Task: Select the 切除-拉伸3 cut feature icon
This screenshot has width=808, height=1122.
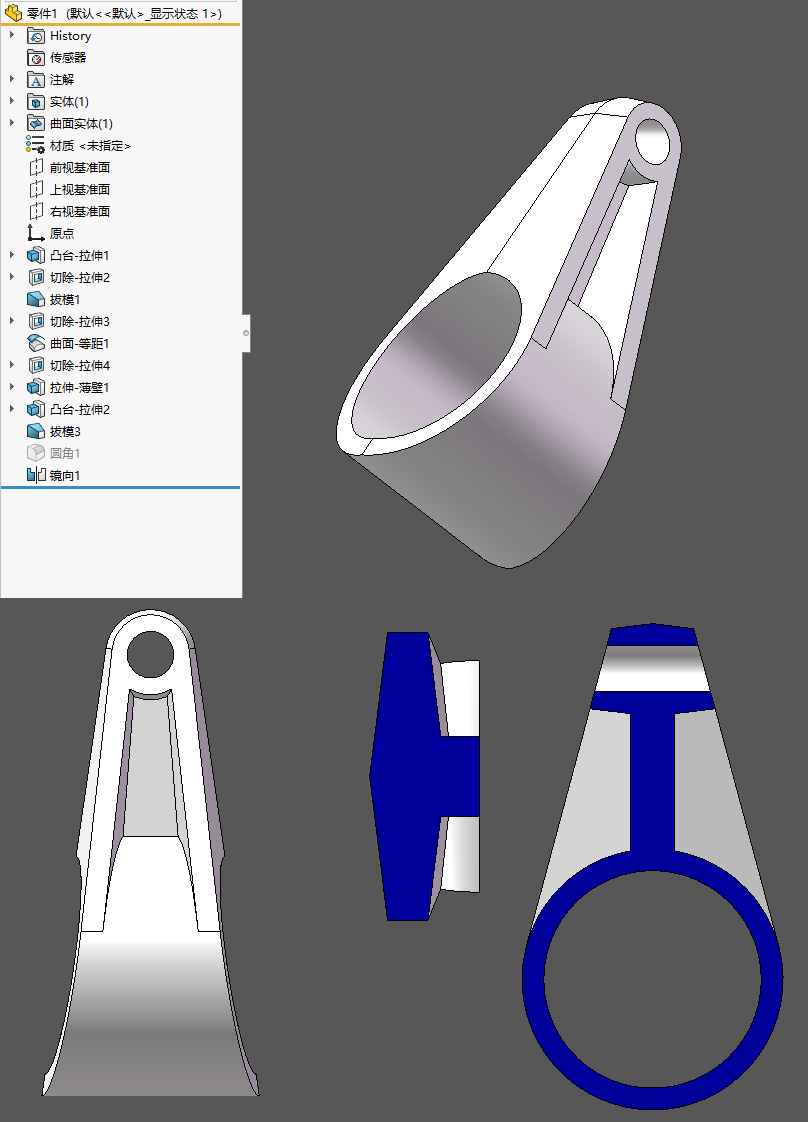Action: pyautogui.click(x=36, y=321)
